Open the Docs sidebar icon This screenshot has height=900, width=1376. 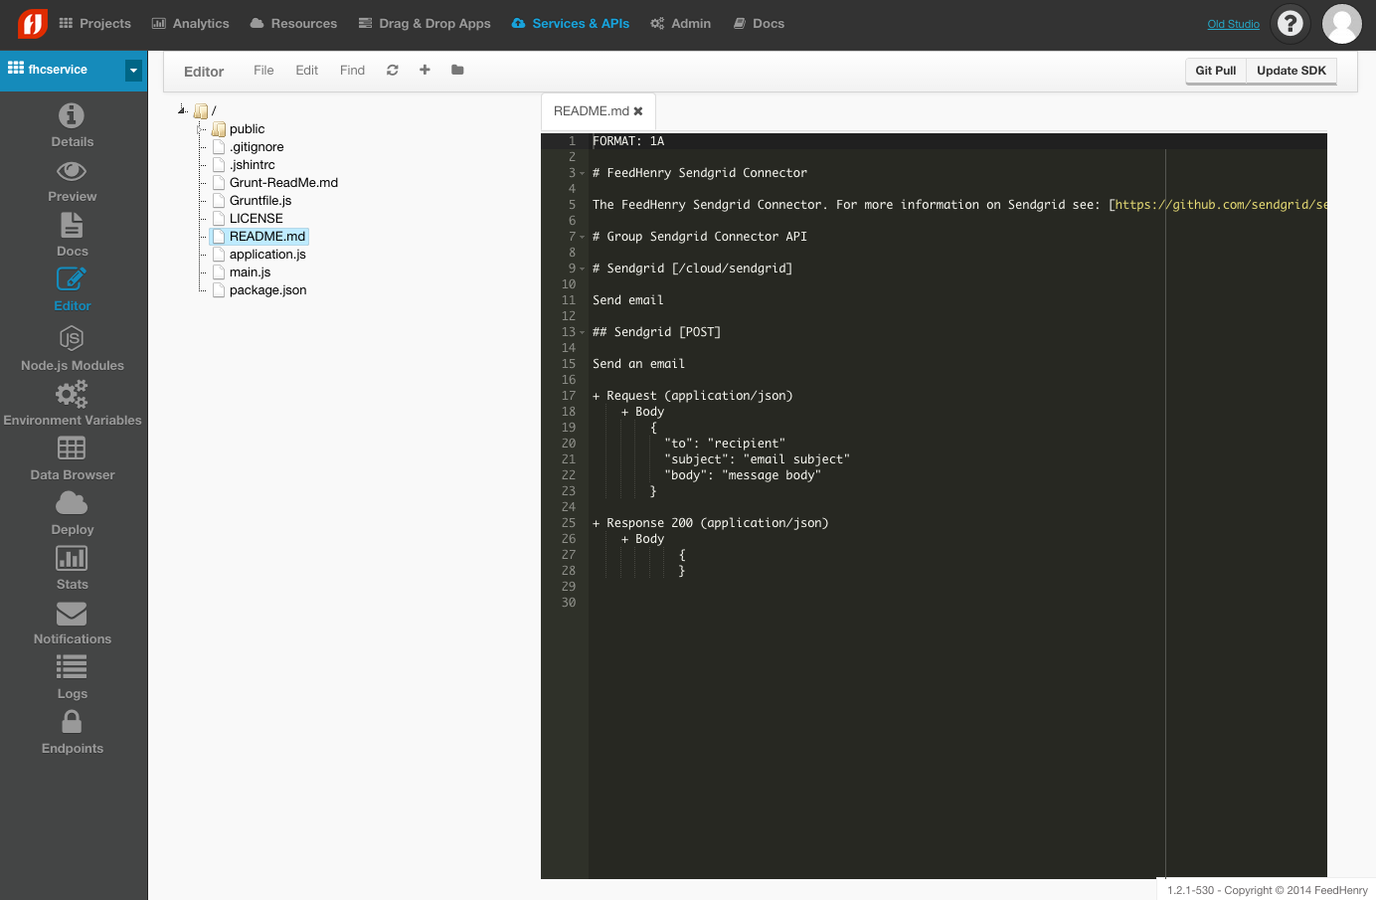pyautogui.click(x=72, y=224)
